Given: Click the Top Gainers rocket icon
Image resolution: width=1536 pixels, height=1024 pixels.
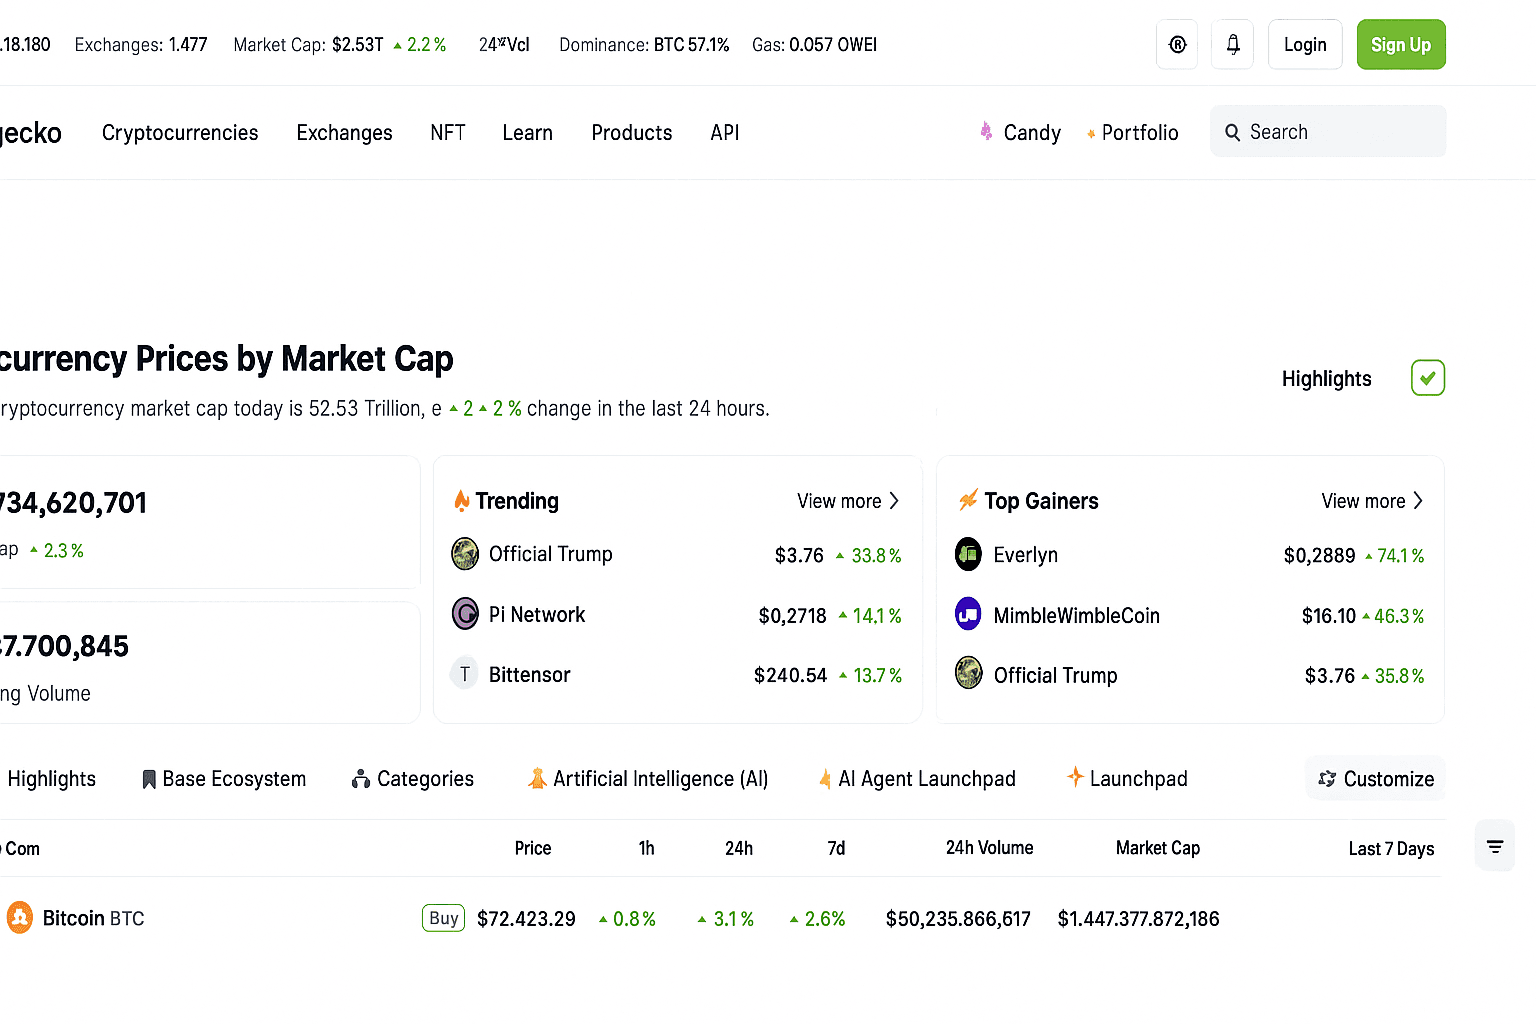Looking at the screenshot, I should tap(968, 500).
